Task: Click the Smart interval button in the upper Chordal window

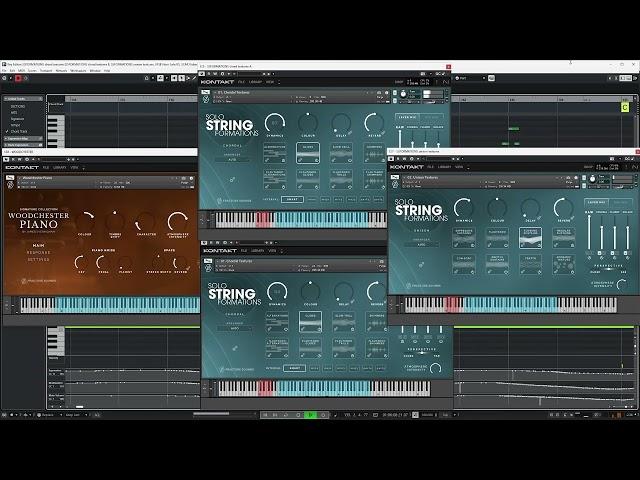Action: 292,199
